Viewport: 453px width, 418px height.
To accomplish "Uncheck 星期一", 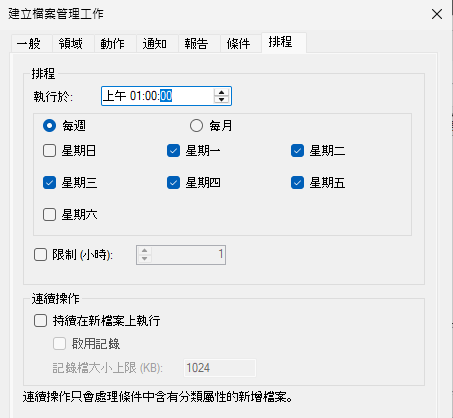I will pyautogui.click(x=173, y=151).
